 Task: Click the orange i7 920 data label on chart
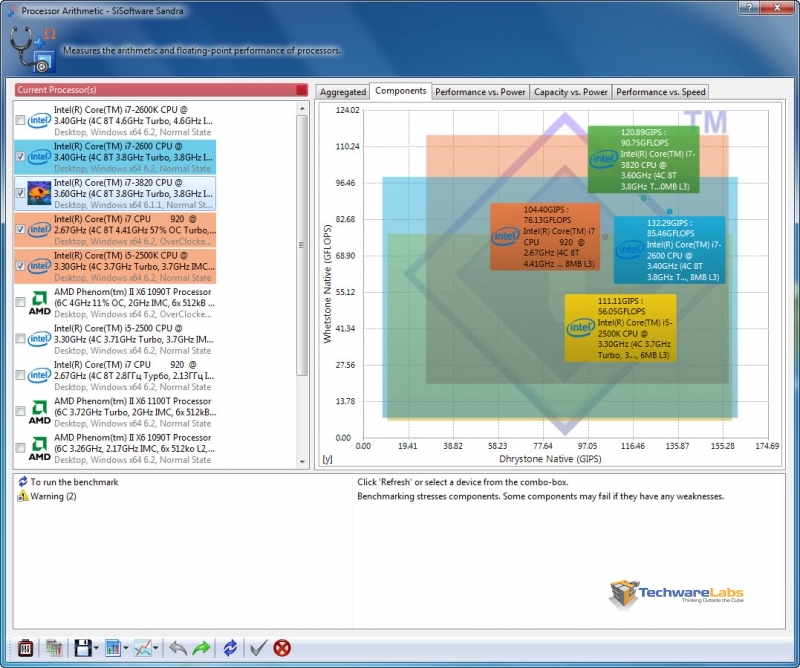pos(545,236)
